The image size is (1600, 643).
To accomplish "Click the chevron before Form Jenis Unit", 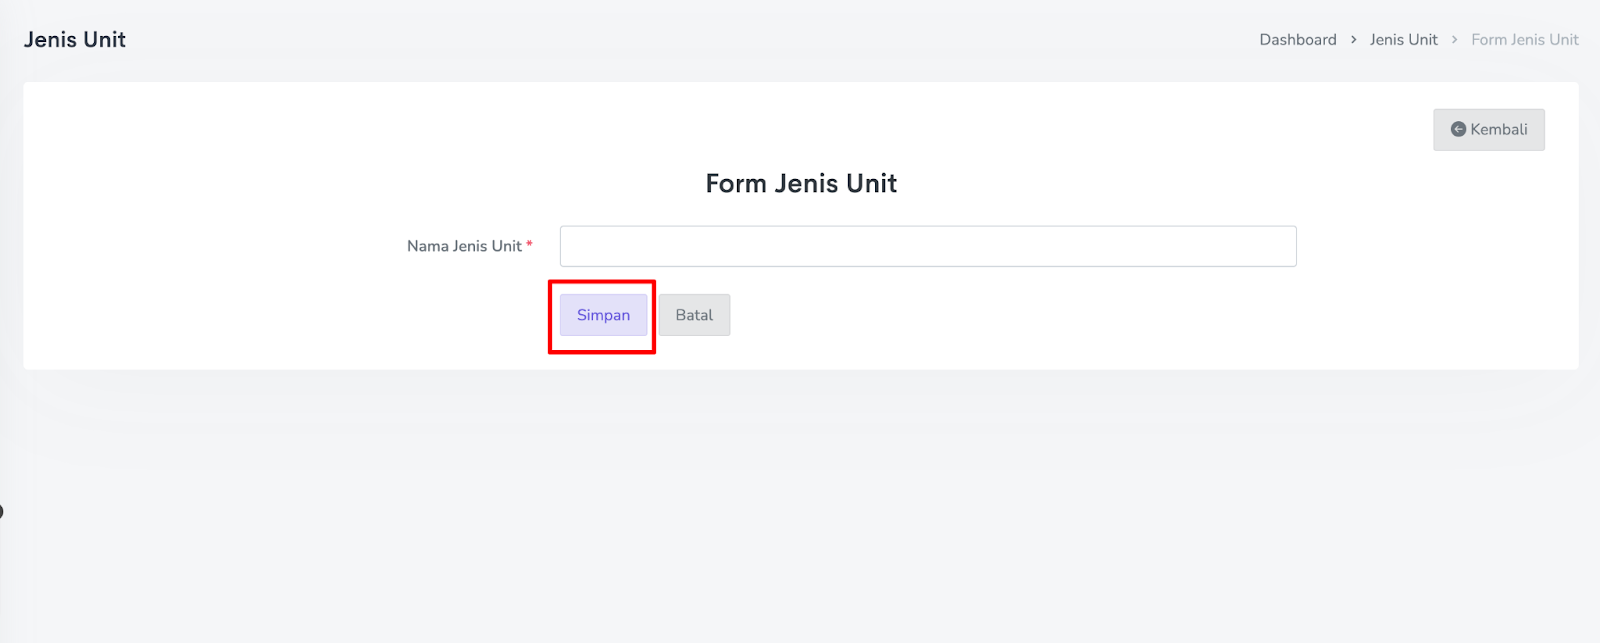I will (1454, 40).
